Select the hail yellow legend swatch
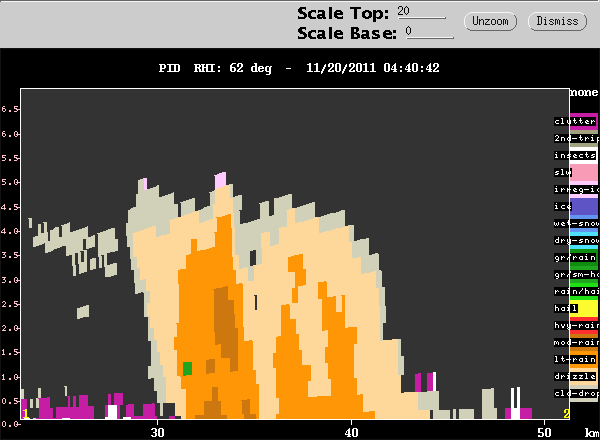The width and height of the screenshot is (600, 440). [x=584, y=308]
